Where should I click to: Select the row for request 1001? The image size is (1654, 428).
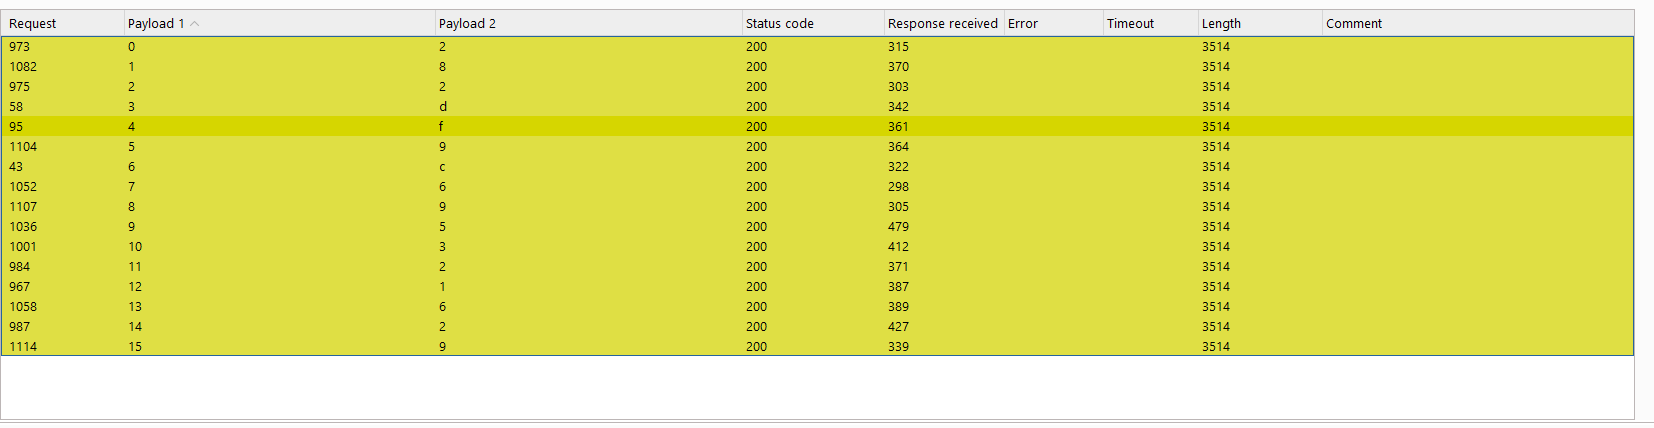point(23,247)
